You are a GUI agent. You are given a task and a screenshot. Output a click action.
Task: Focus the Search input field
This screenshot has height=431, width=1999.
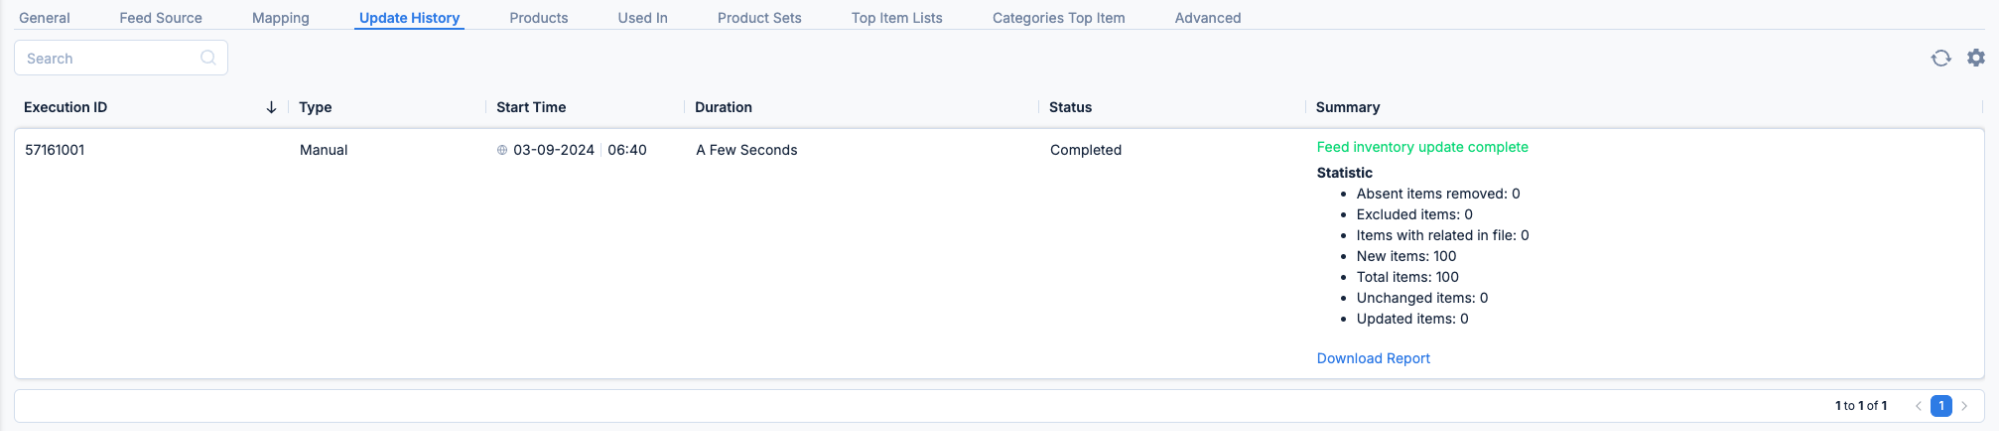(121, 58)
